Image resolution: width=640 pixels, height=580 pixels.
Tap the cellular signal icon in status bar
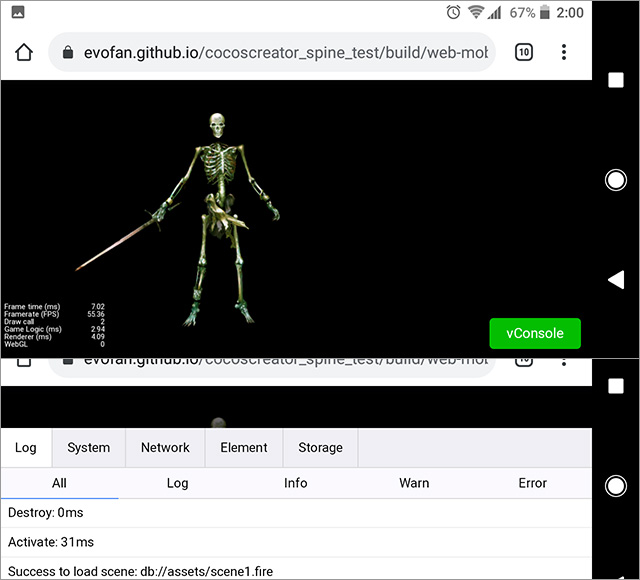[494, 13]
